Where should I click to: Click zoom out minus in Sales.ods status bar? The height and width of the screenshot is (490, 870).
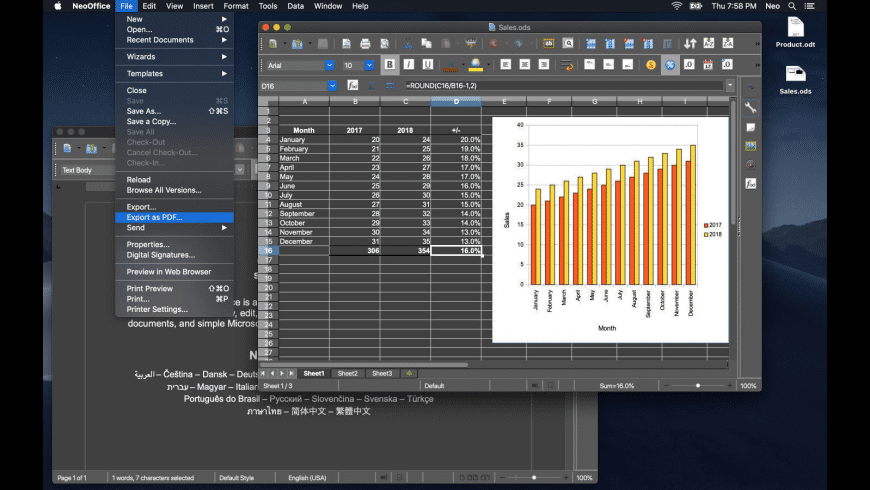point(666,385)
